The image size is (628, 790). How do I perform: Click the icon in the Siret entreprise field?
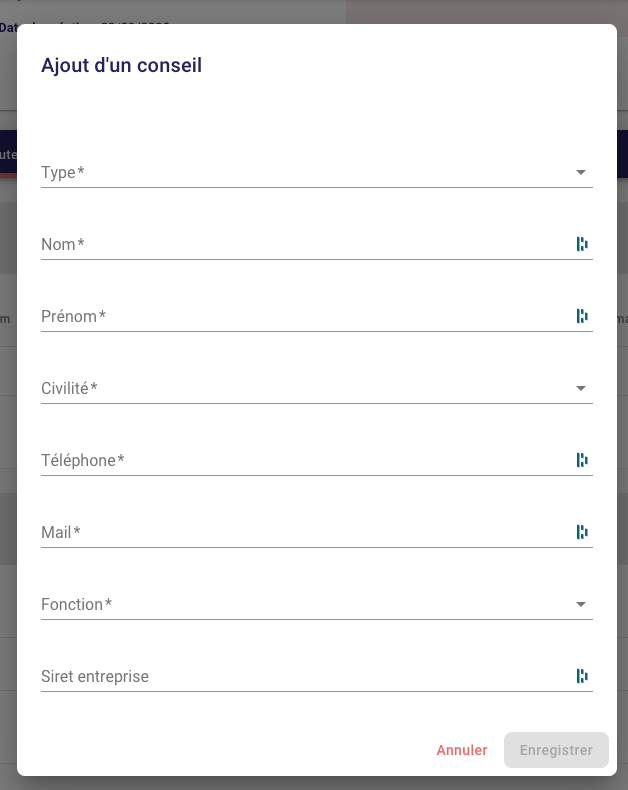[x=581, y=676]
